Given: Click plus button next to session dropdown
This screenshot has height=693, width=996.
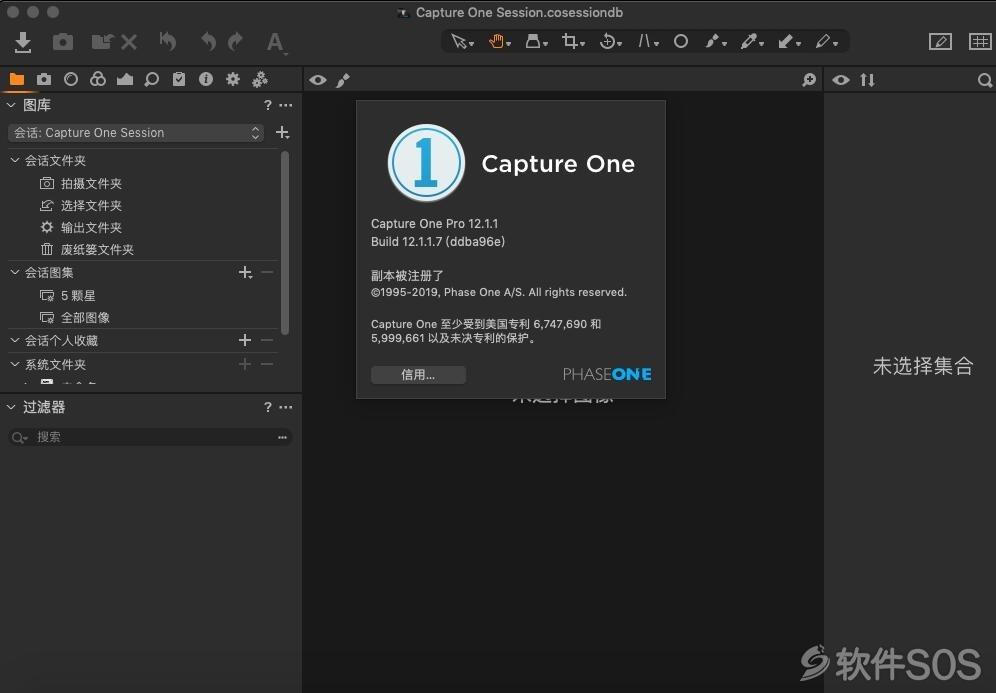Looking at the screenshot, I should tap(283, 133).
